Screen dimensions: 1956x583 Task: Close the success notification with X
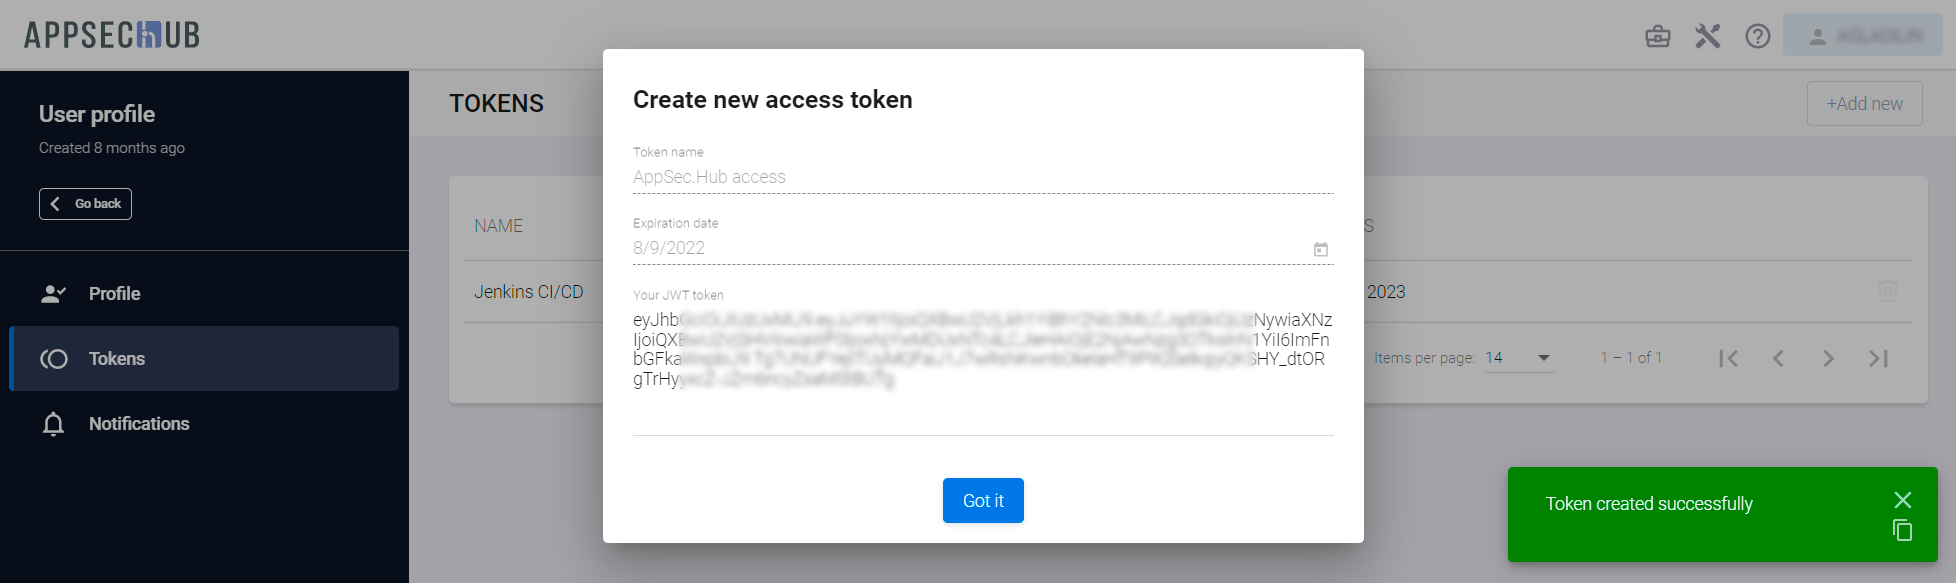1903,500
